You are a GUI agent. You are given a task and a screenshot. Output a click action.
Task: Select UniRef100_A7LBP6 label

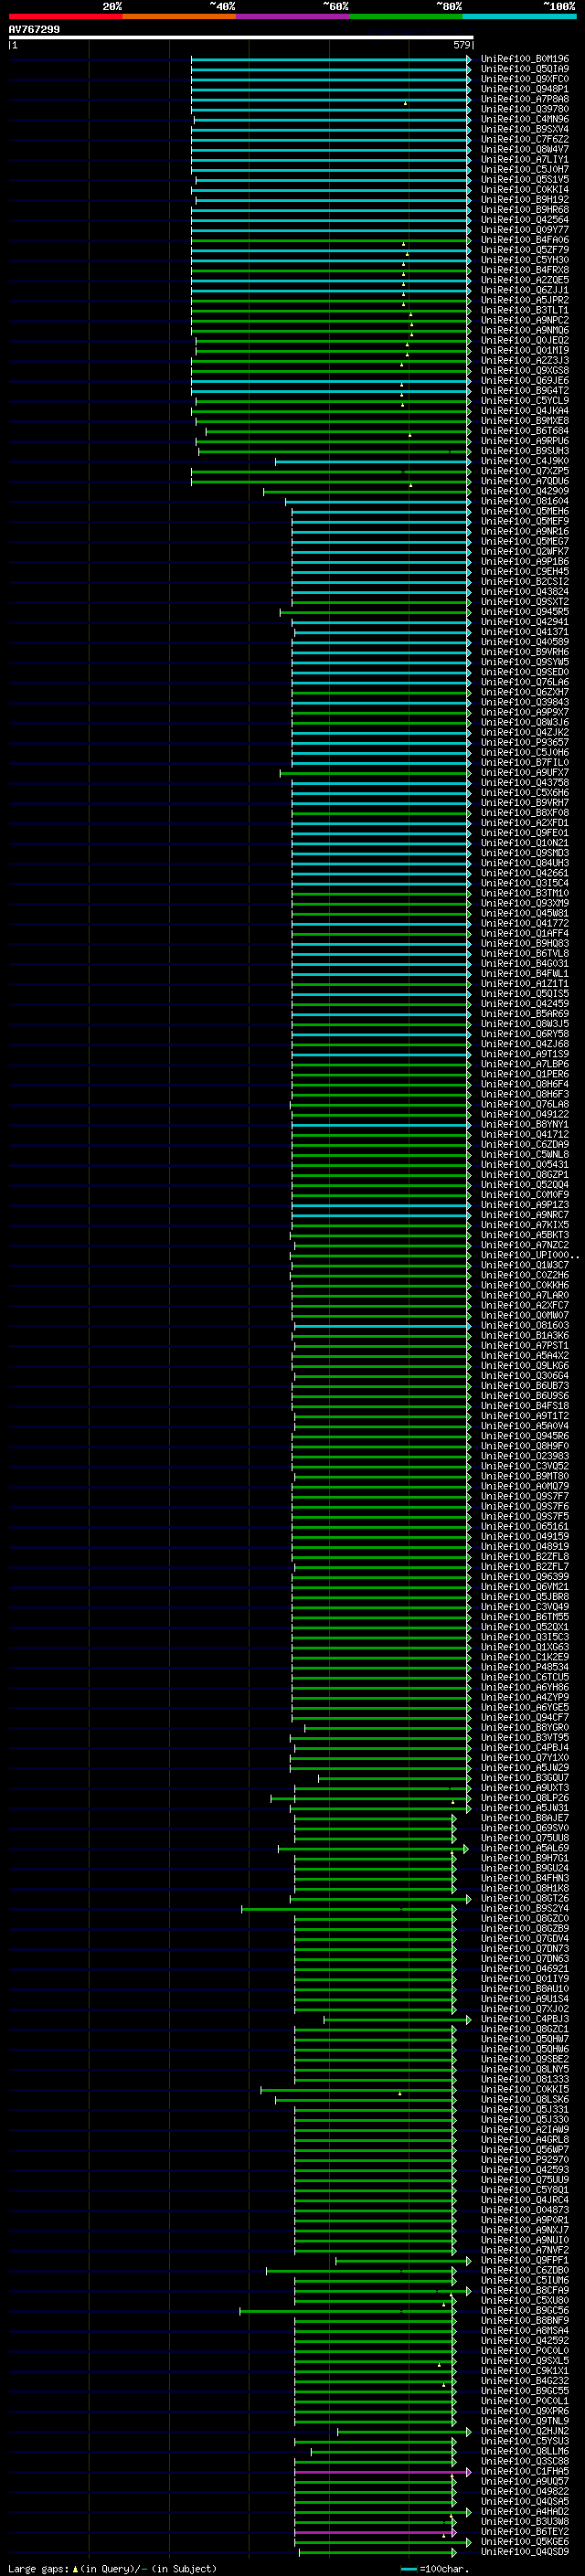pos(525,1064)
